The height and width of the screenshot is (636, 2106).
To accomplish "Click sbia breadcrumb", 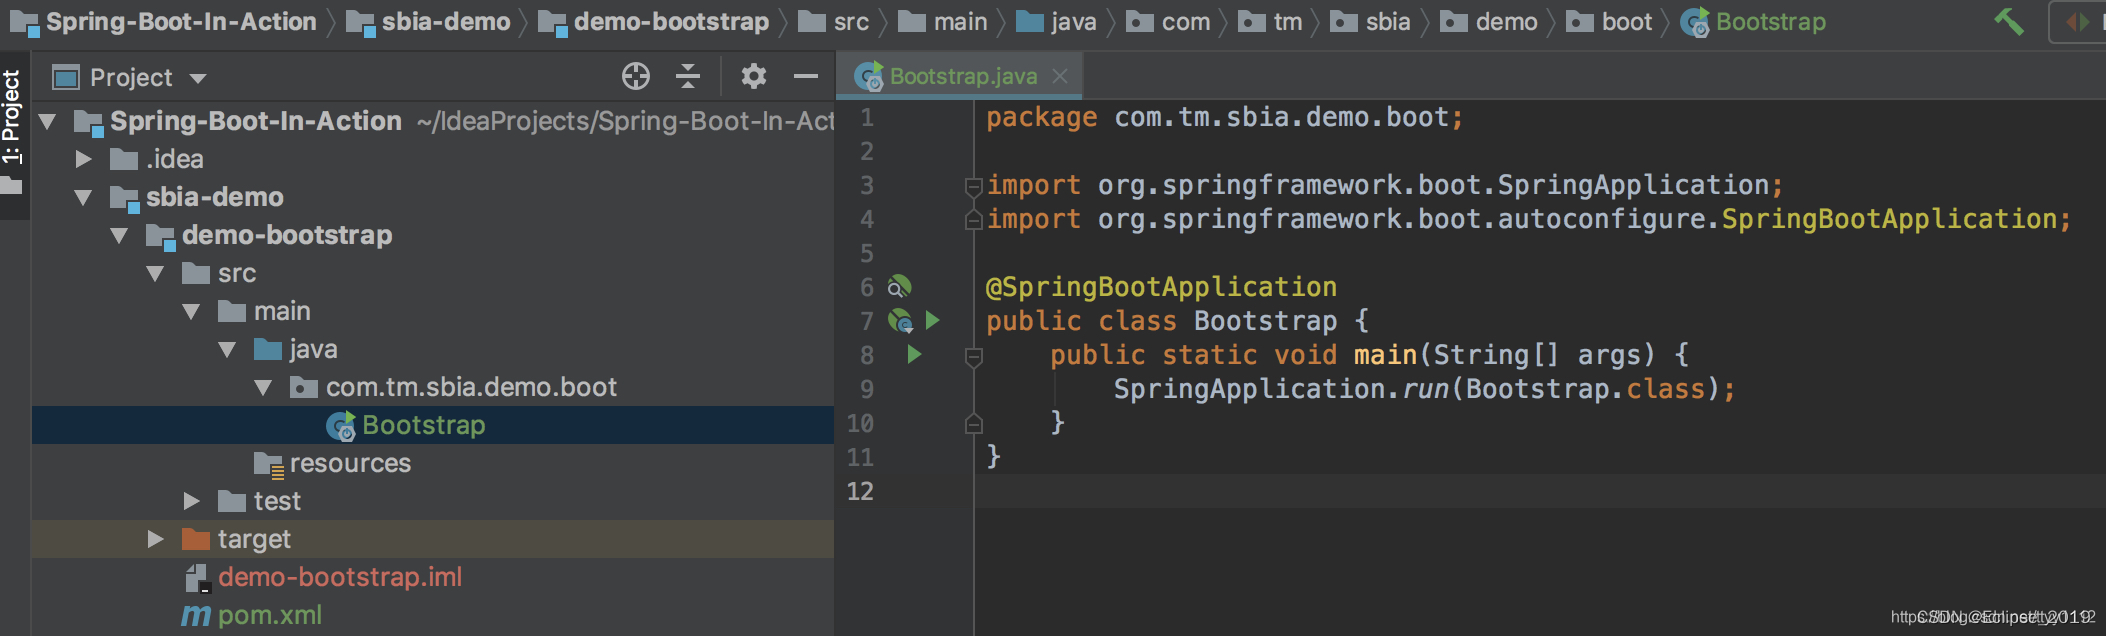I will tap(1371, 22).
